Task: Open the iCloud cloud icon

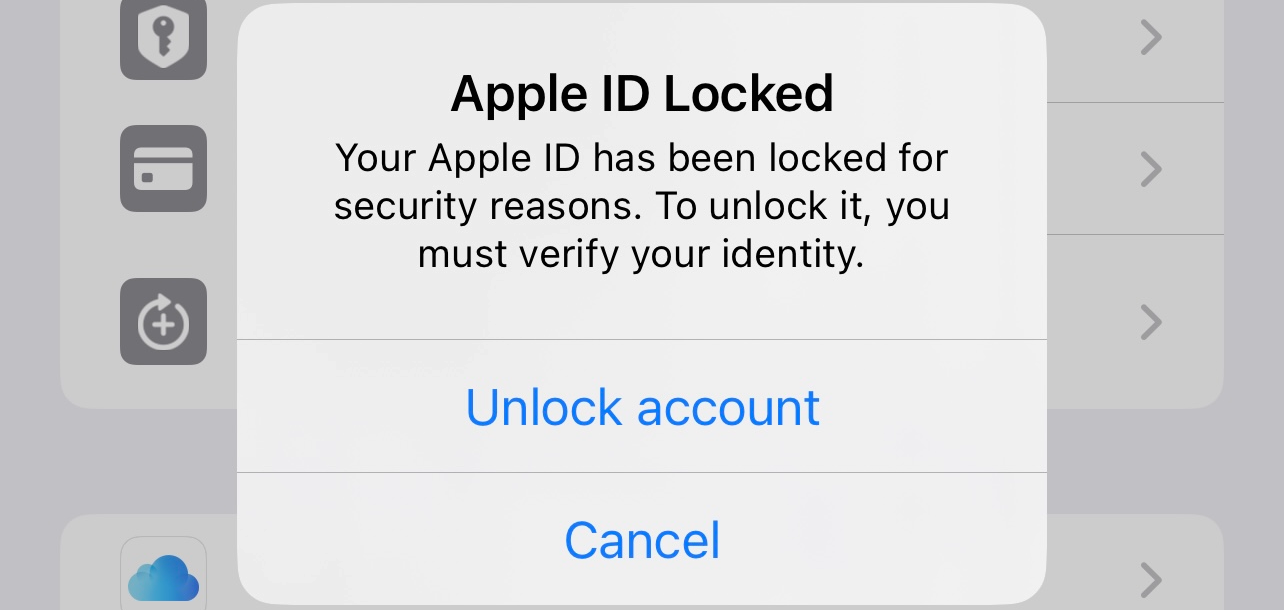Action: pos(163,575)
